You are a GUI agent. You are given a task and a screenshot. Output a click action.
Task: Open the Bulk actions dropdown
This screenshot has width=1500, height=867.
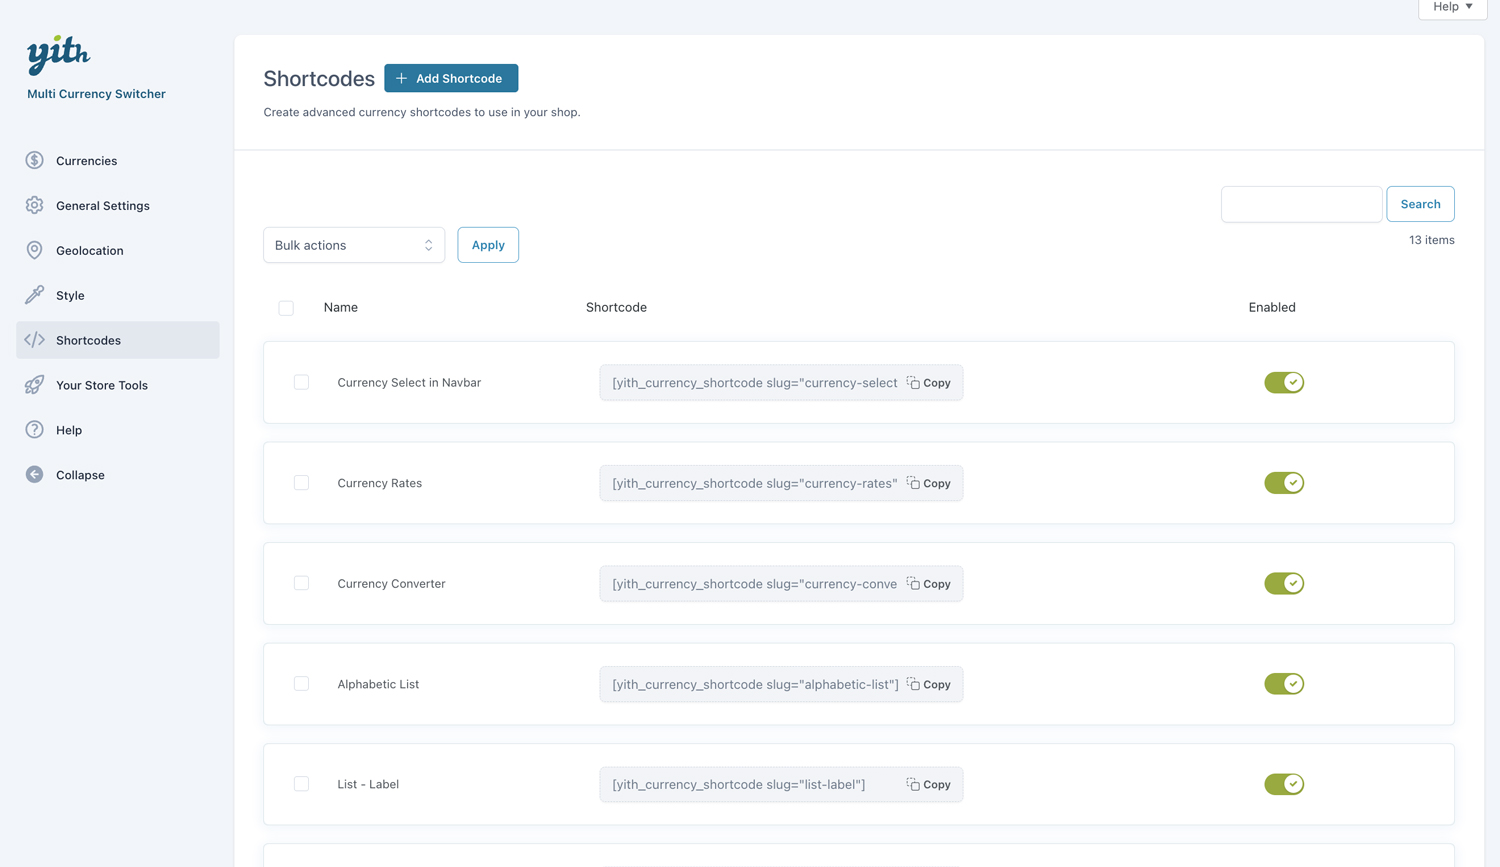(x=354, y=245)
